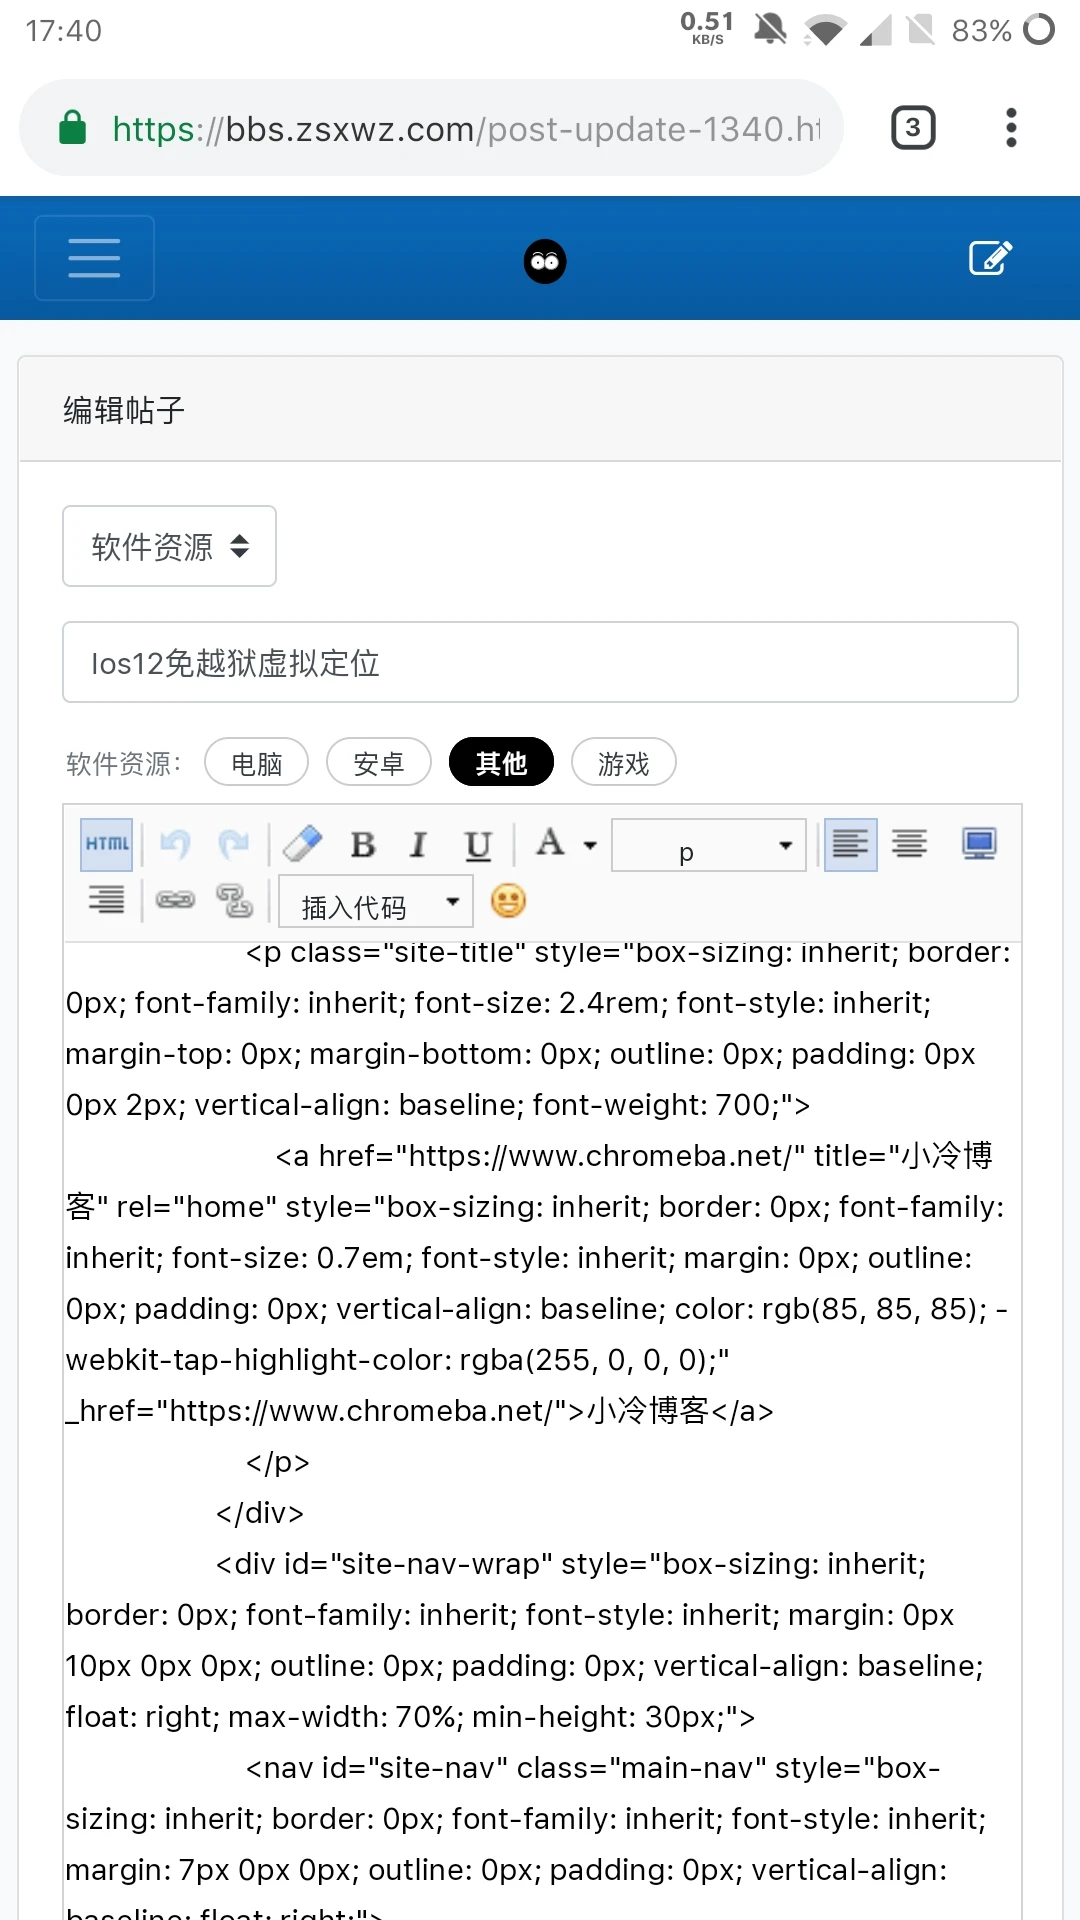Click the post title input field

click(540, 662)
